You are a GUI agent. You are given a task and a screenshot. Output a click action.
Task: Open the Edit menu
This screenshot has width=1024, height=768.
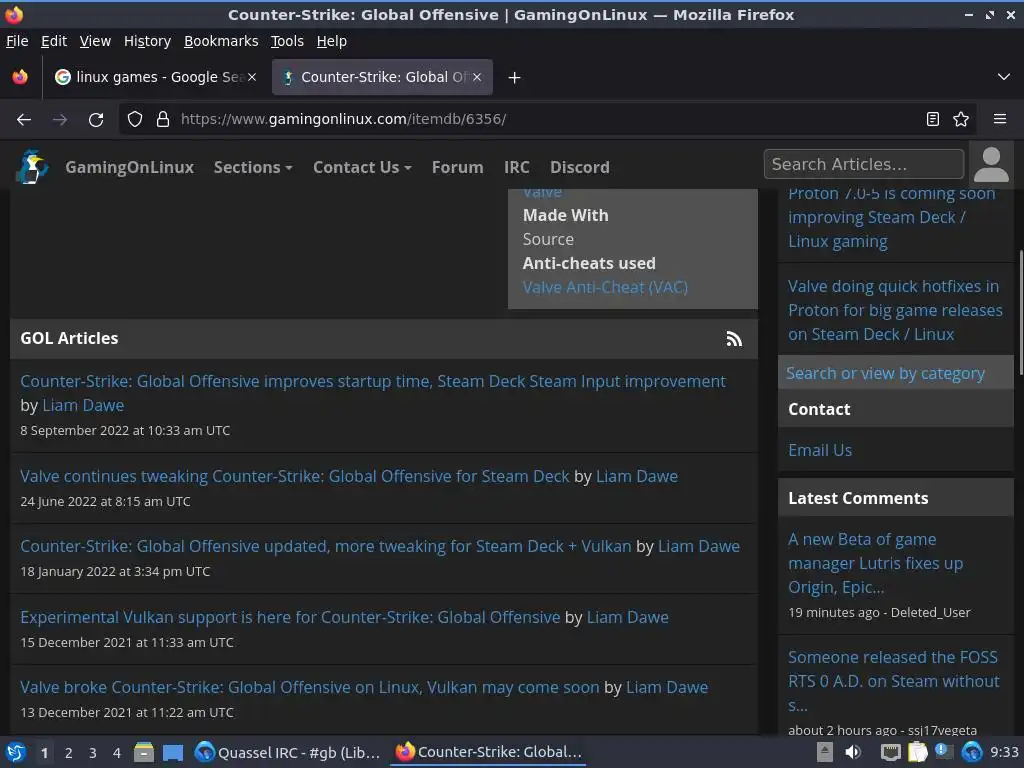[54, 41]
